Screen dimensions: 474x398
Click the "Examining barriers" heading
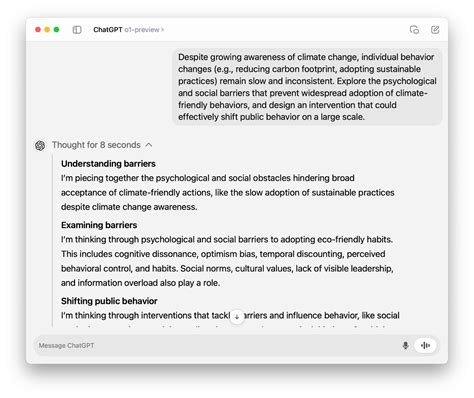pyautogui.click(x=99, y=225)
